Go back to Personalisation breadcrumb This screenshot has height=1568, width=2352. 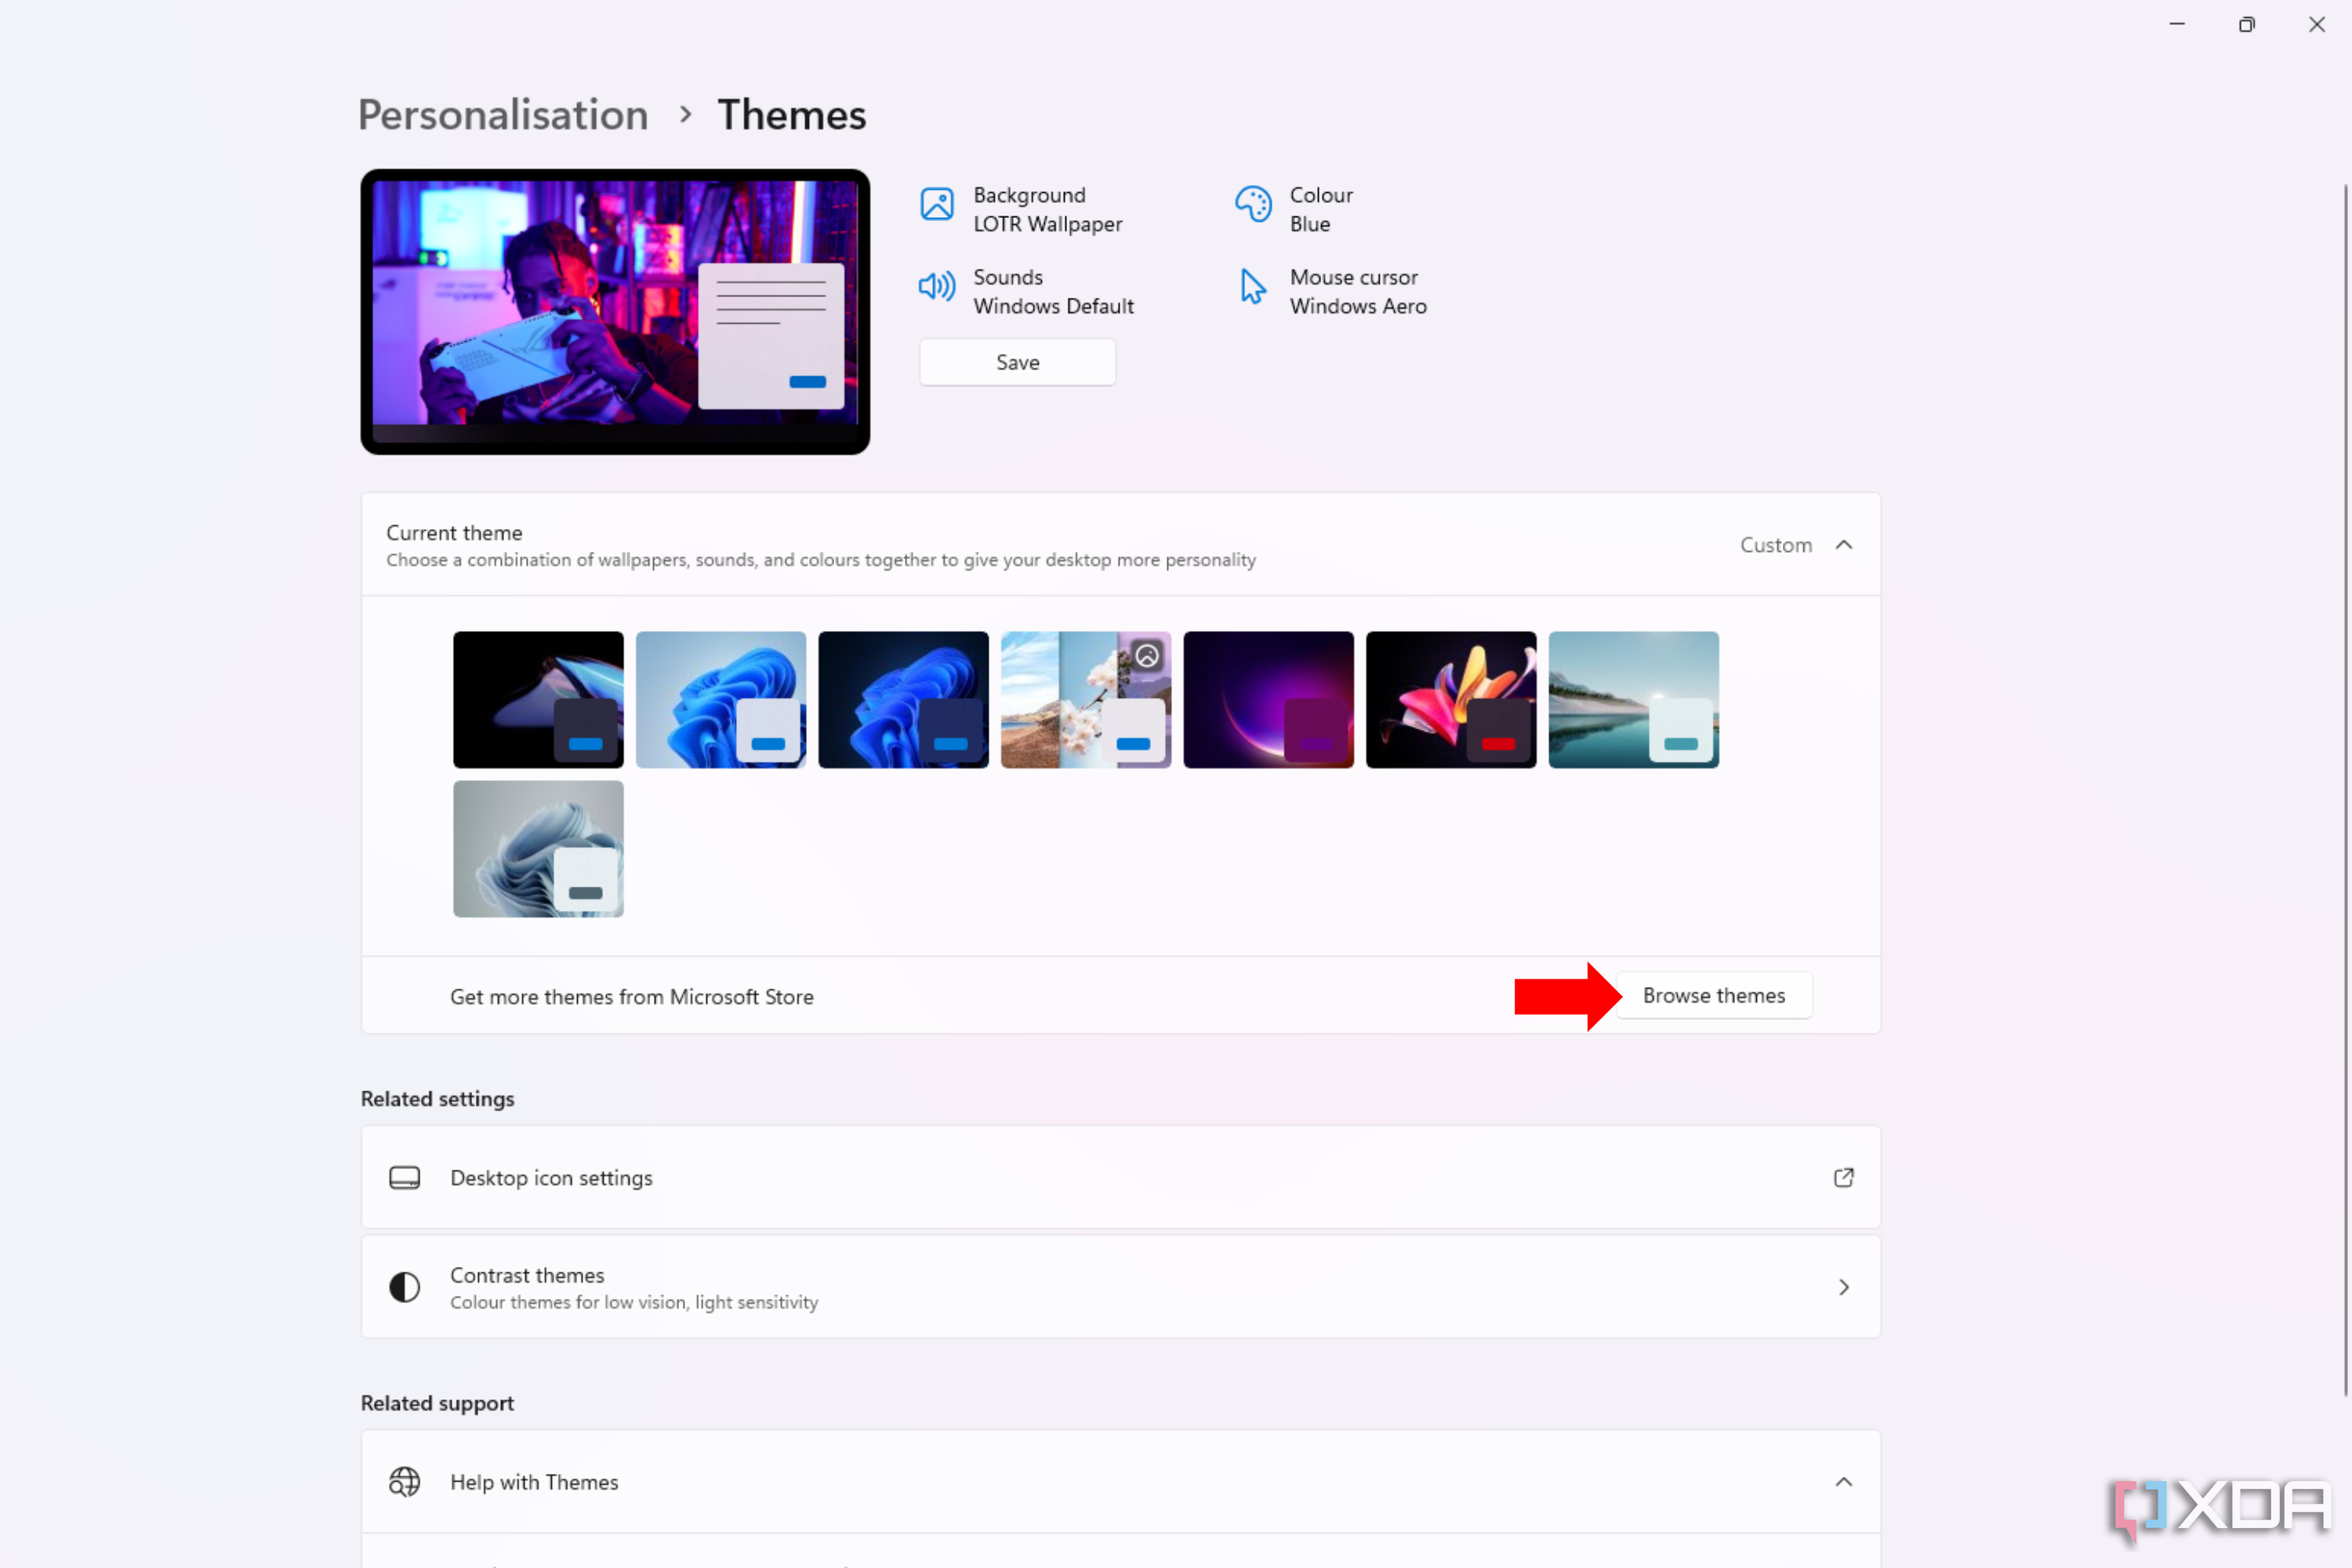[503, 115]
